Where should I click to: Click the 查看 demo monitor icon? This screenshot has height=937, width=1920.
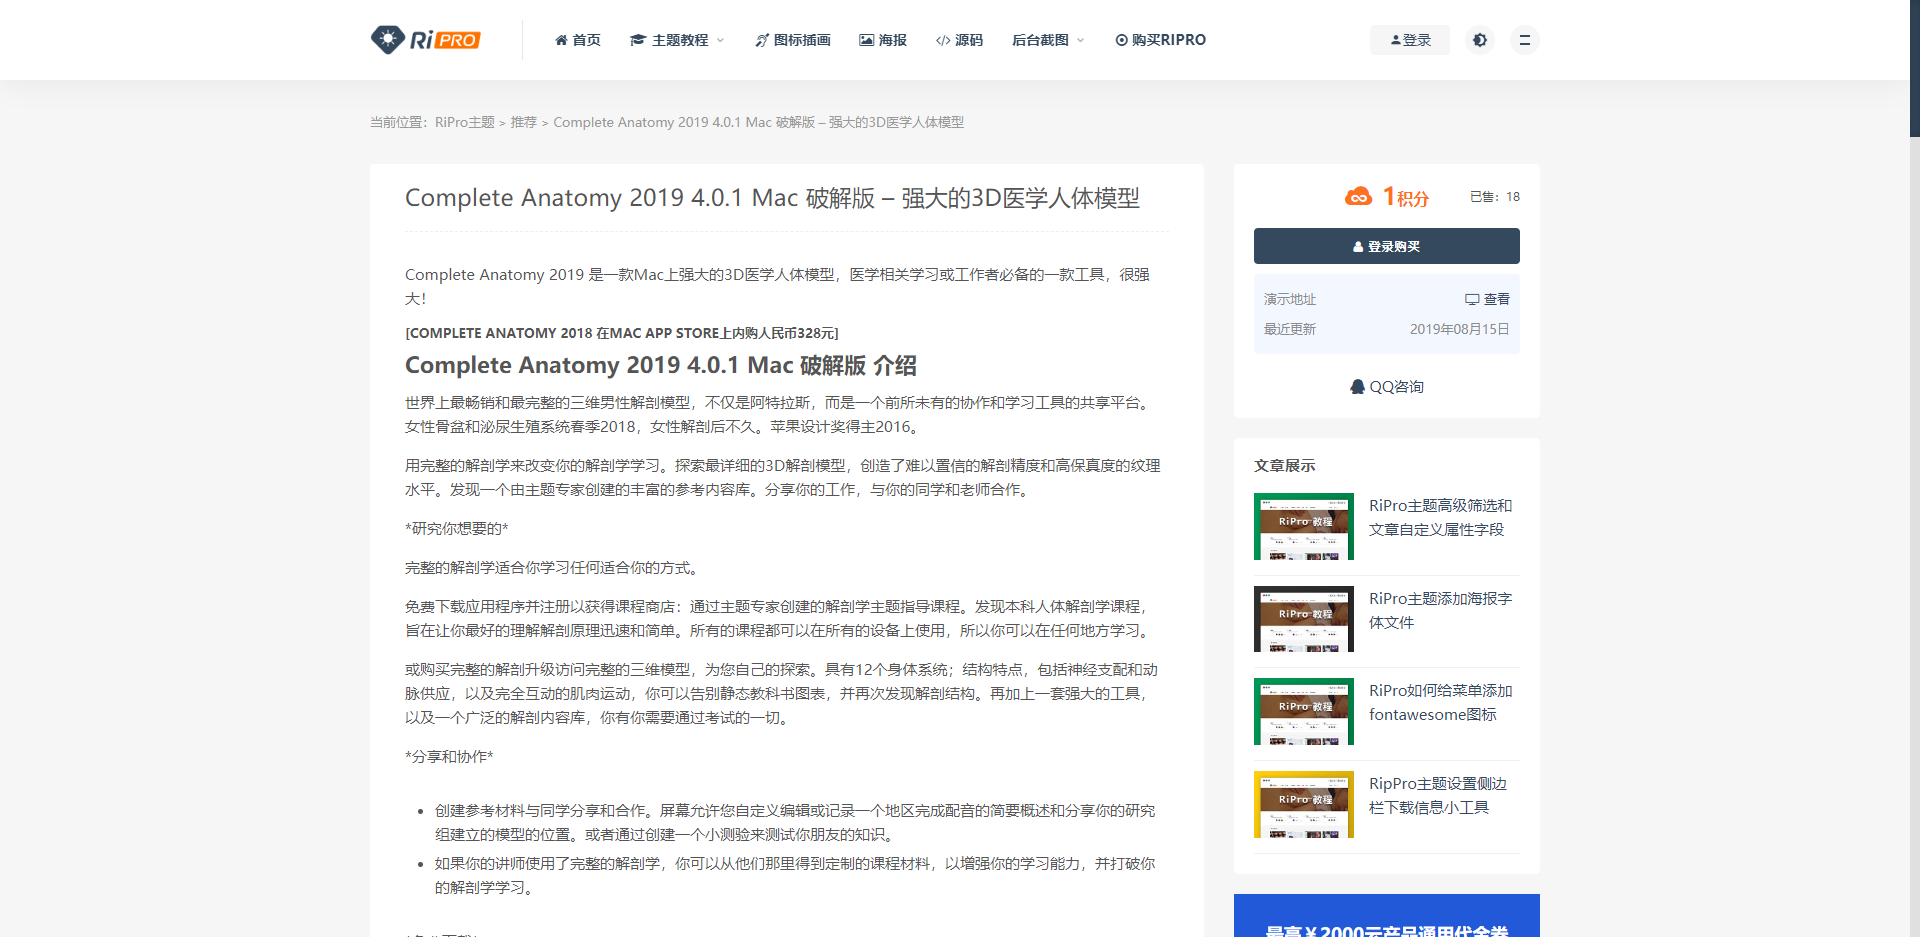(1472, 299)
